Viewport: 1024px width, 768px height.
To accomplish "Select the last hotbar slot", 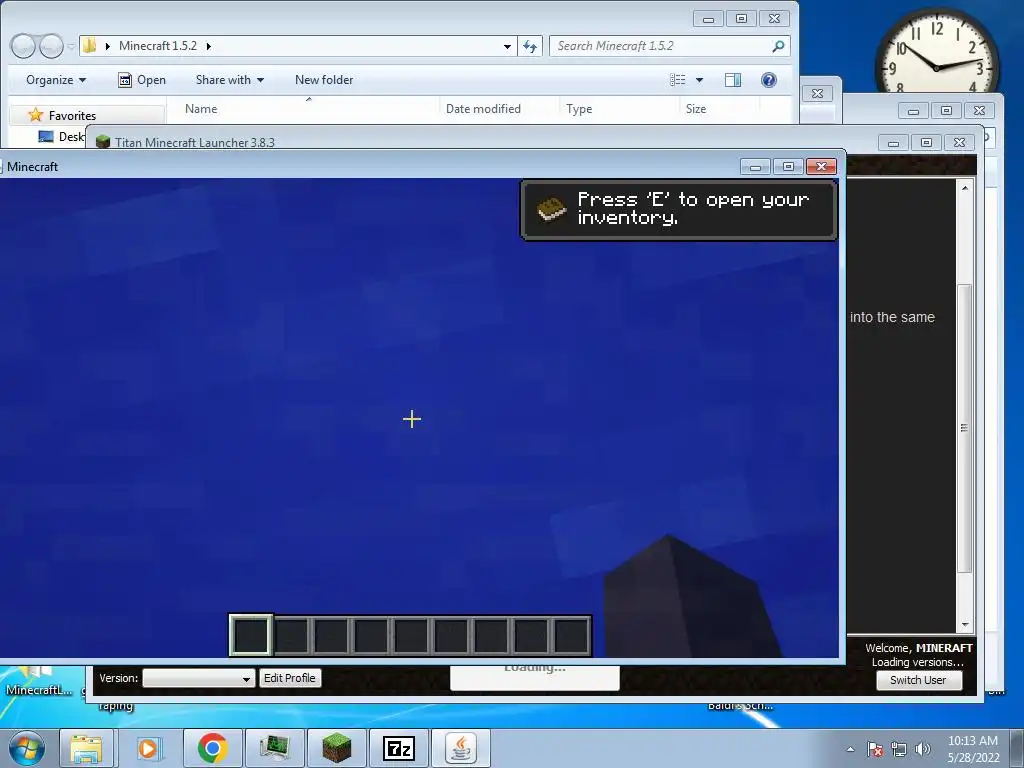I will [571, 635].
